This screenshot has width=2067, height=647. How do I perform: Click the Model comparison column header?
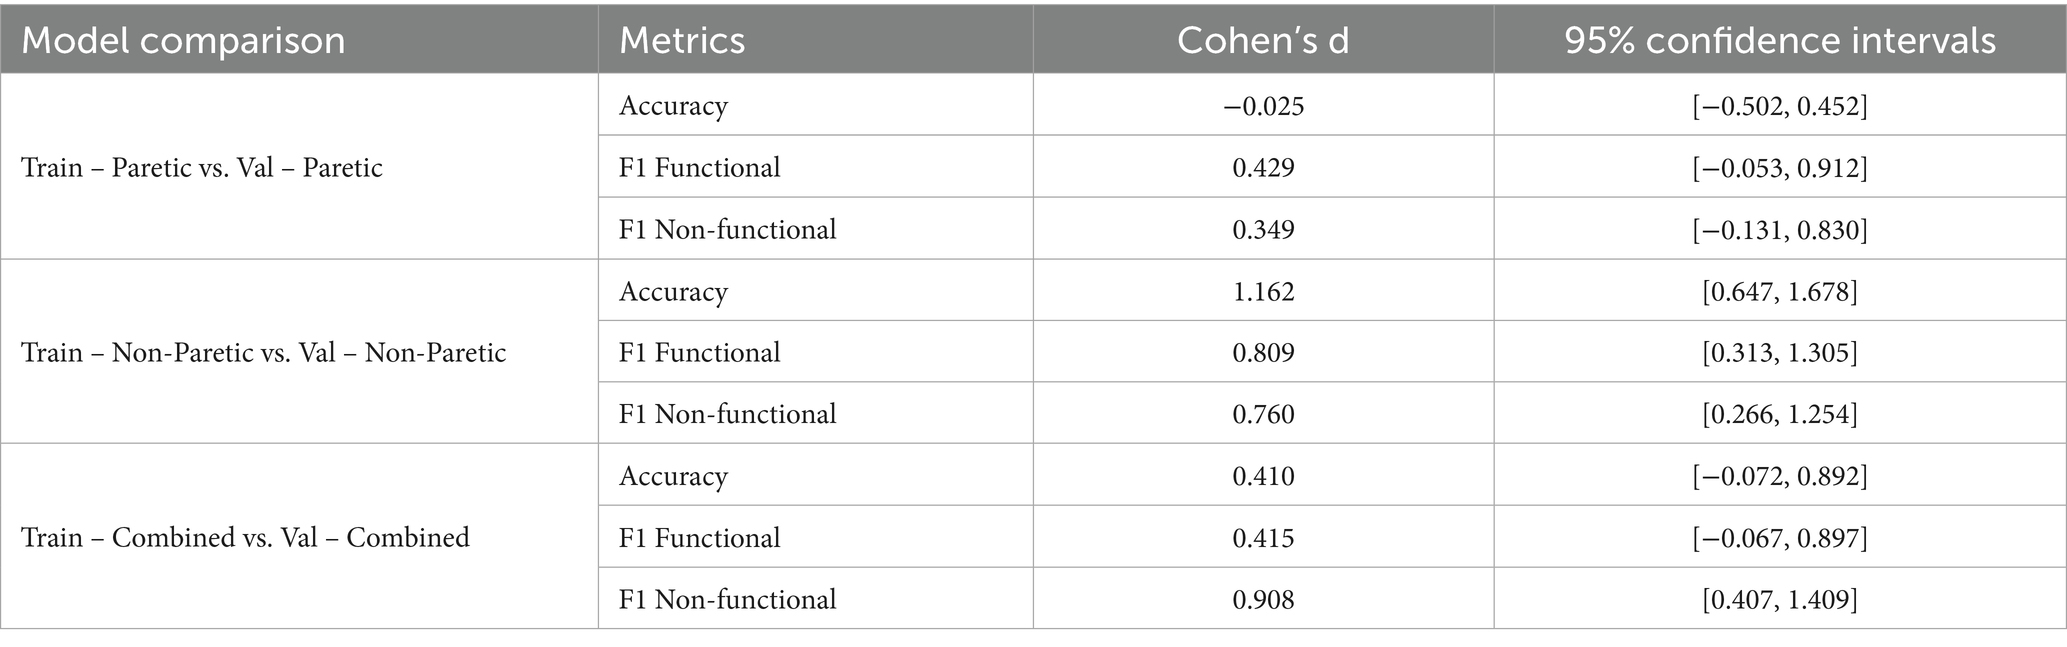coord(183,41)
